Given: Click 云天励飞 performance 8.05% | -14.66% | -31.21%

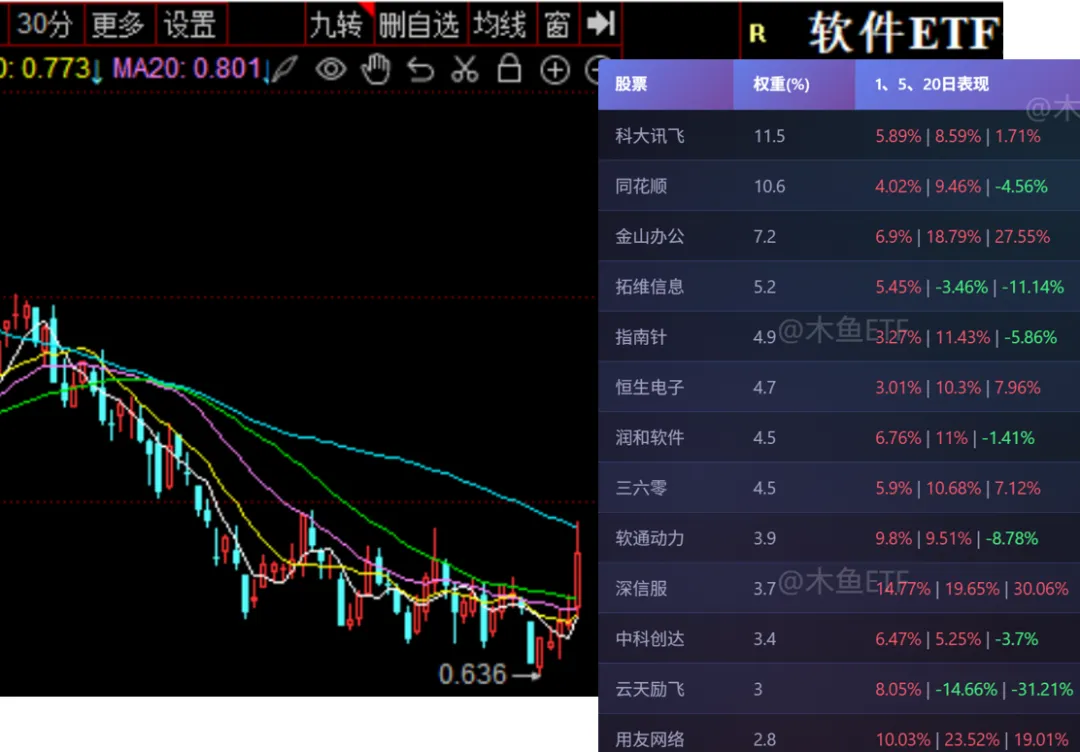Looking at the screenshot, I should click(974, 689).
